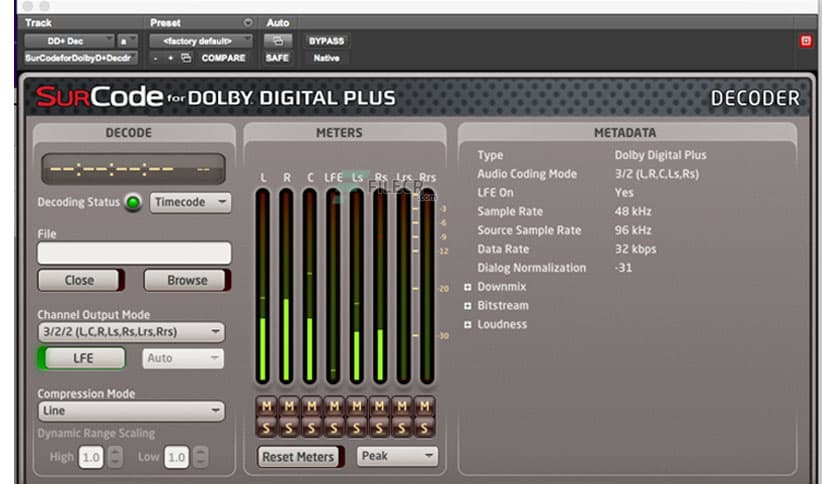Expand the Bitstream metadata section
Viewport: 836px width, 484px height.
(x=468, y=306)
